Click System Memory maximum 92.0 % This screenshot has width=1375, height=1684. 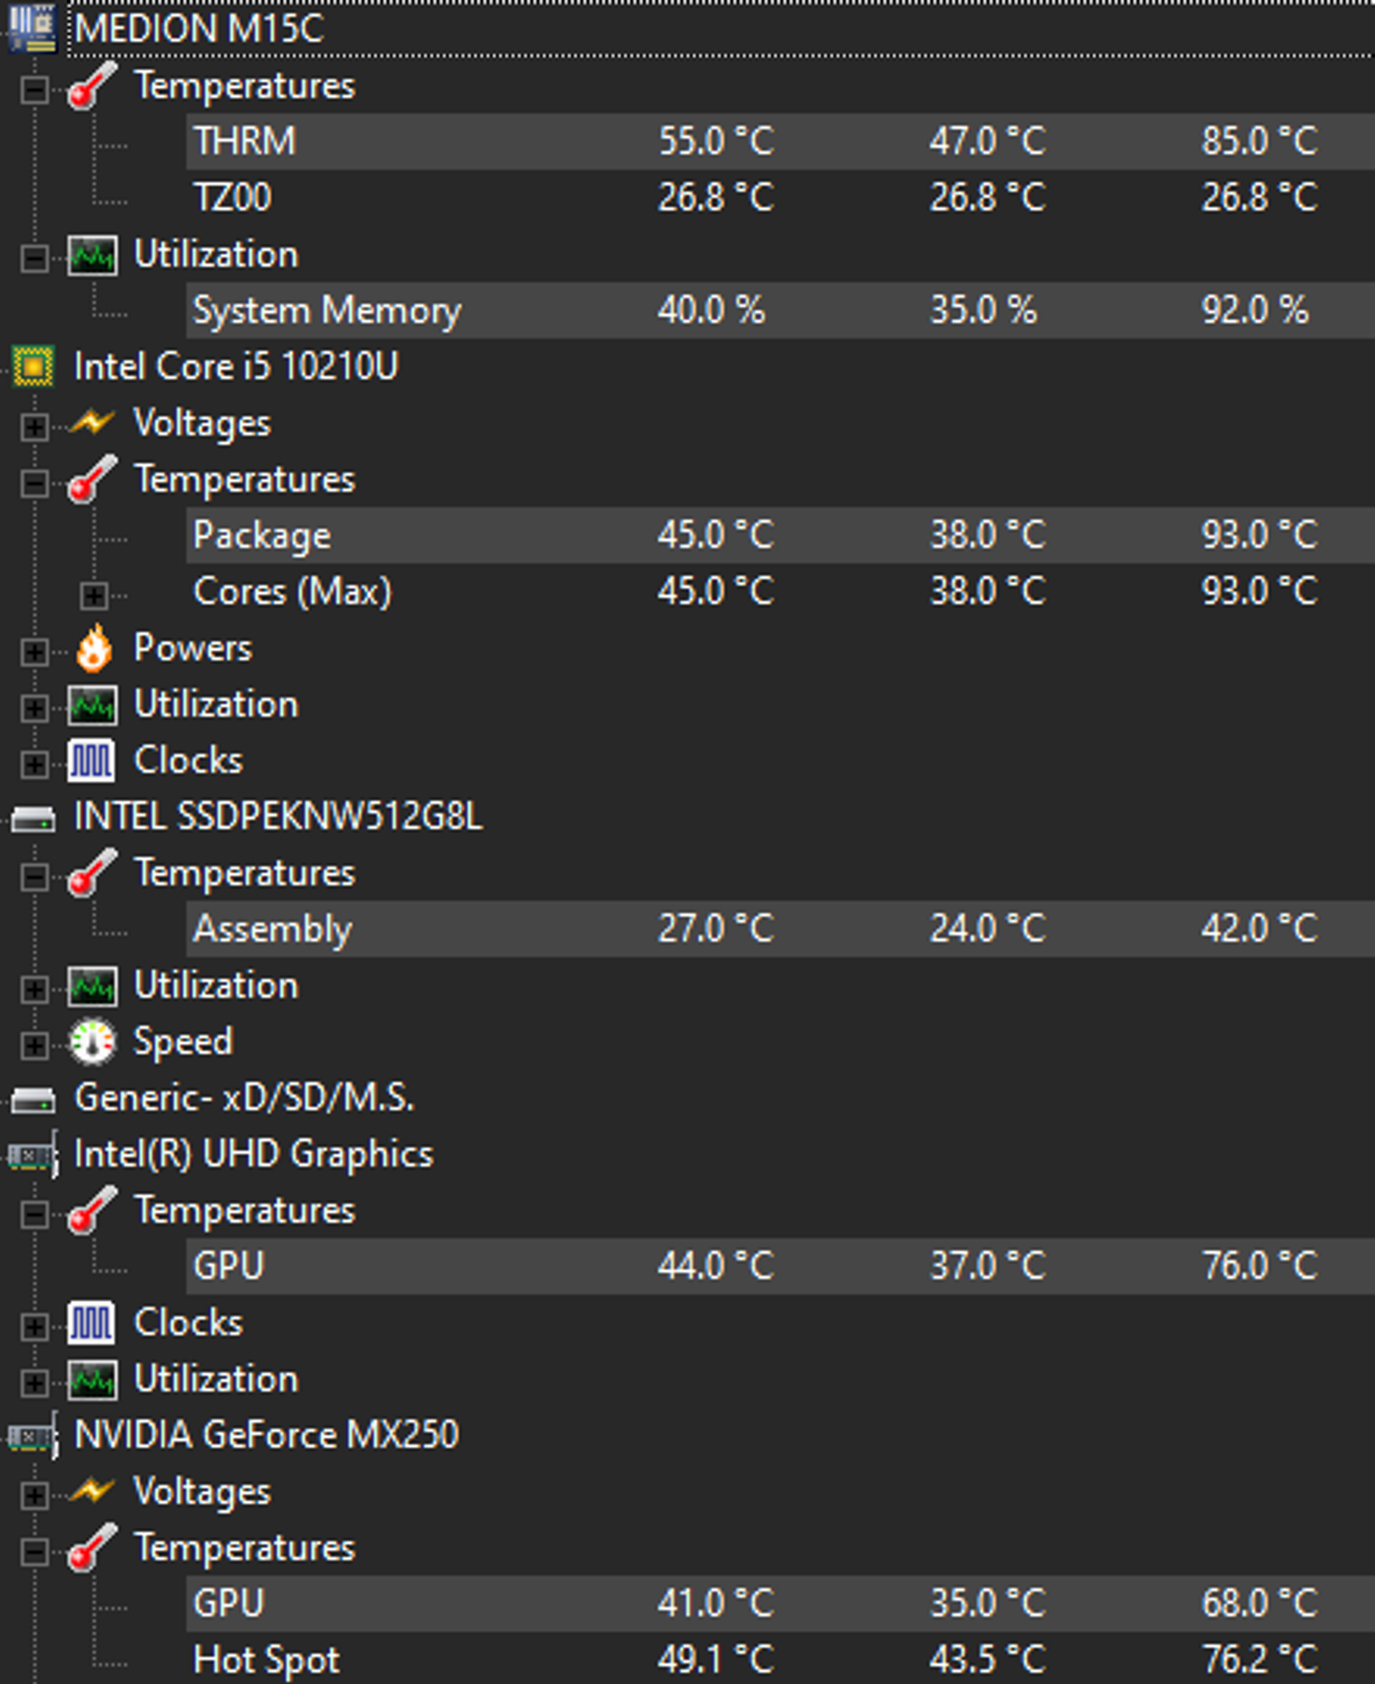1255,310
